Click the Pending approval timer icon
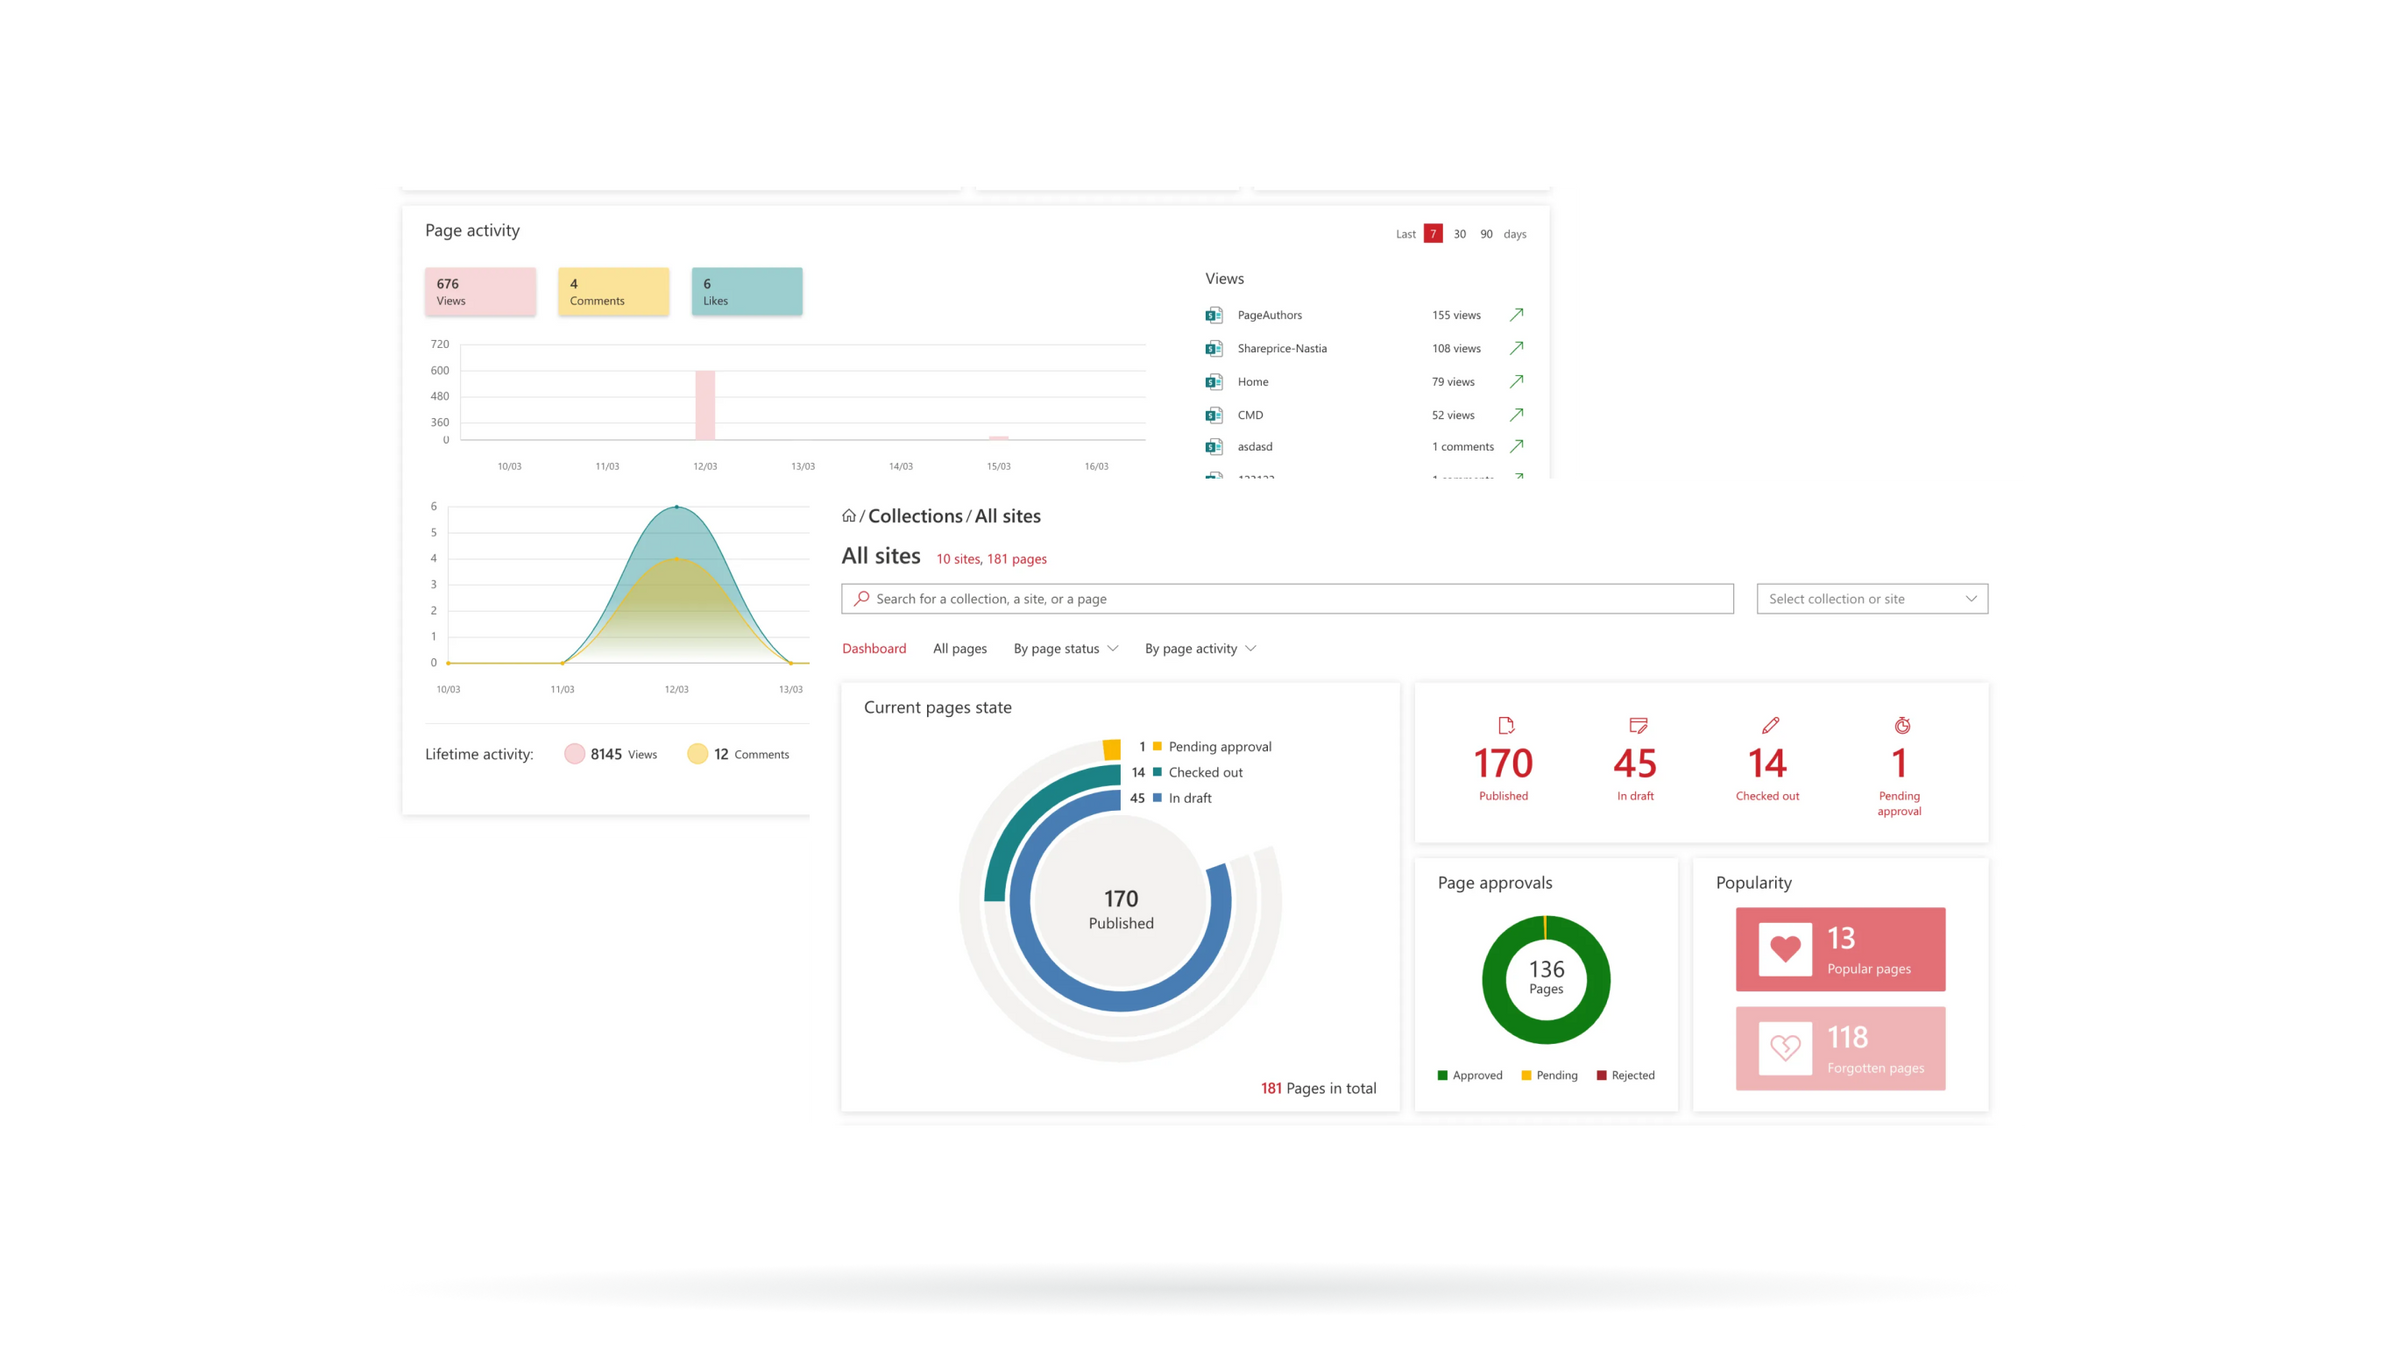Viewport: 2400px width, 1356px height. [x=1901, y=725]
